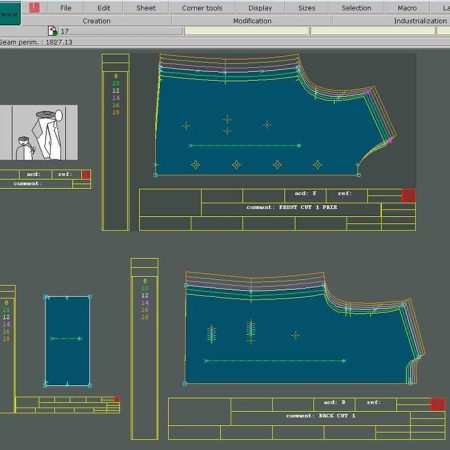Select the right dart marking on back piece
450x450 pixels.
pyautogui.click(x=251, y=332)
